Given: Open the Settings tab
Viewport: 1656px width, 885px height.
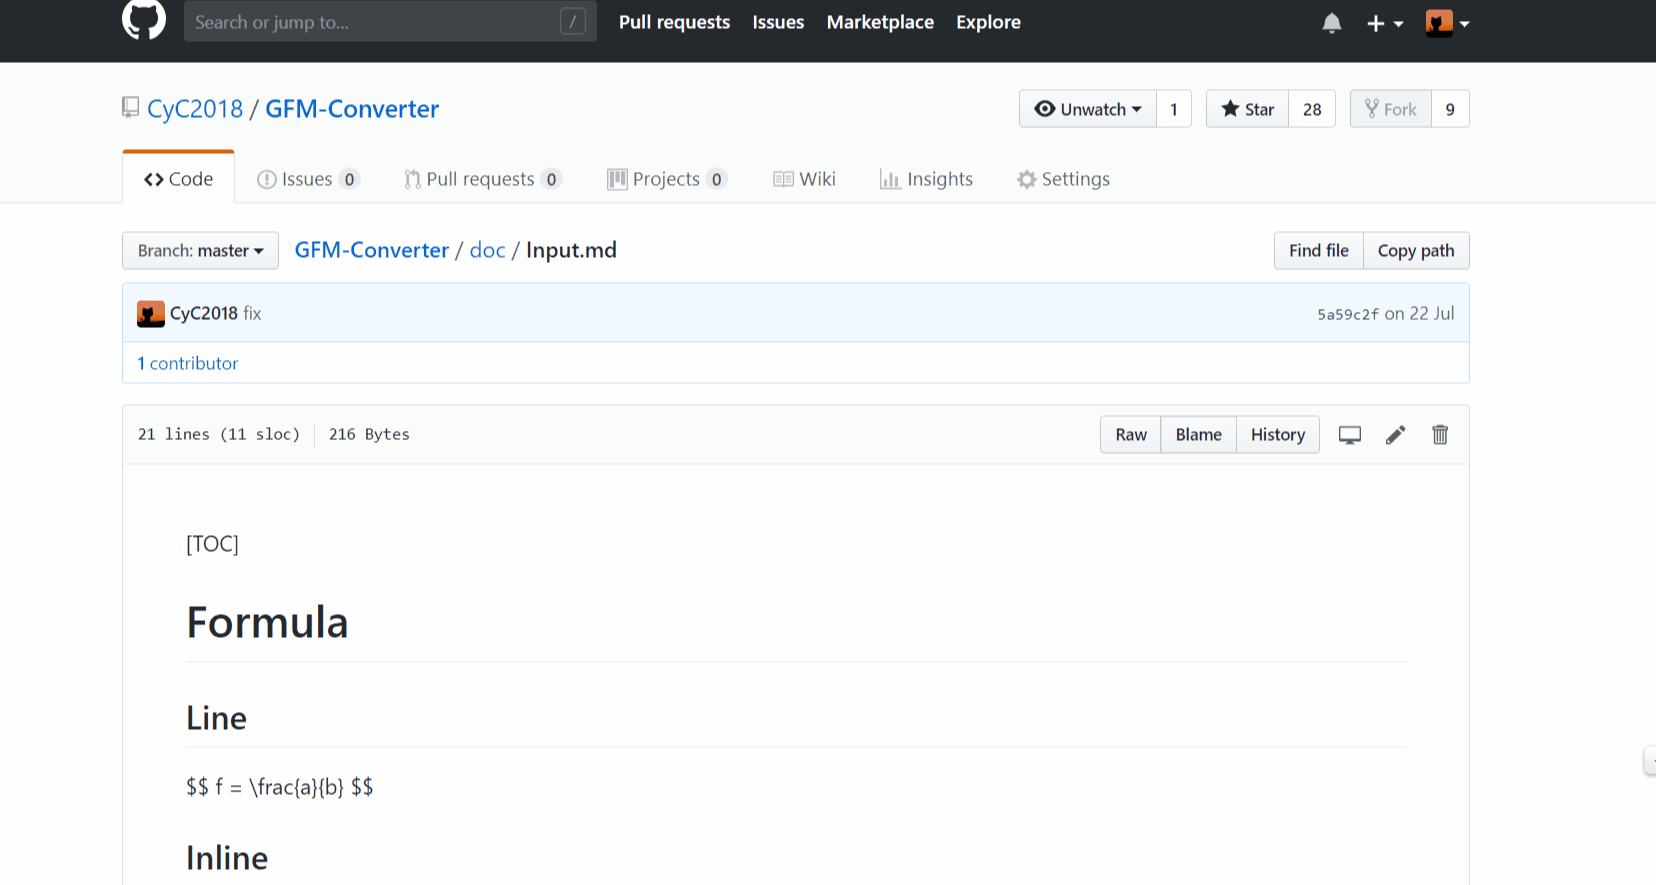Looking at the screenshot, I should click(1063, 179).
